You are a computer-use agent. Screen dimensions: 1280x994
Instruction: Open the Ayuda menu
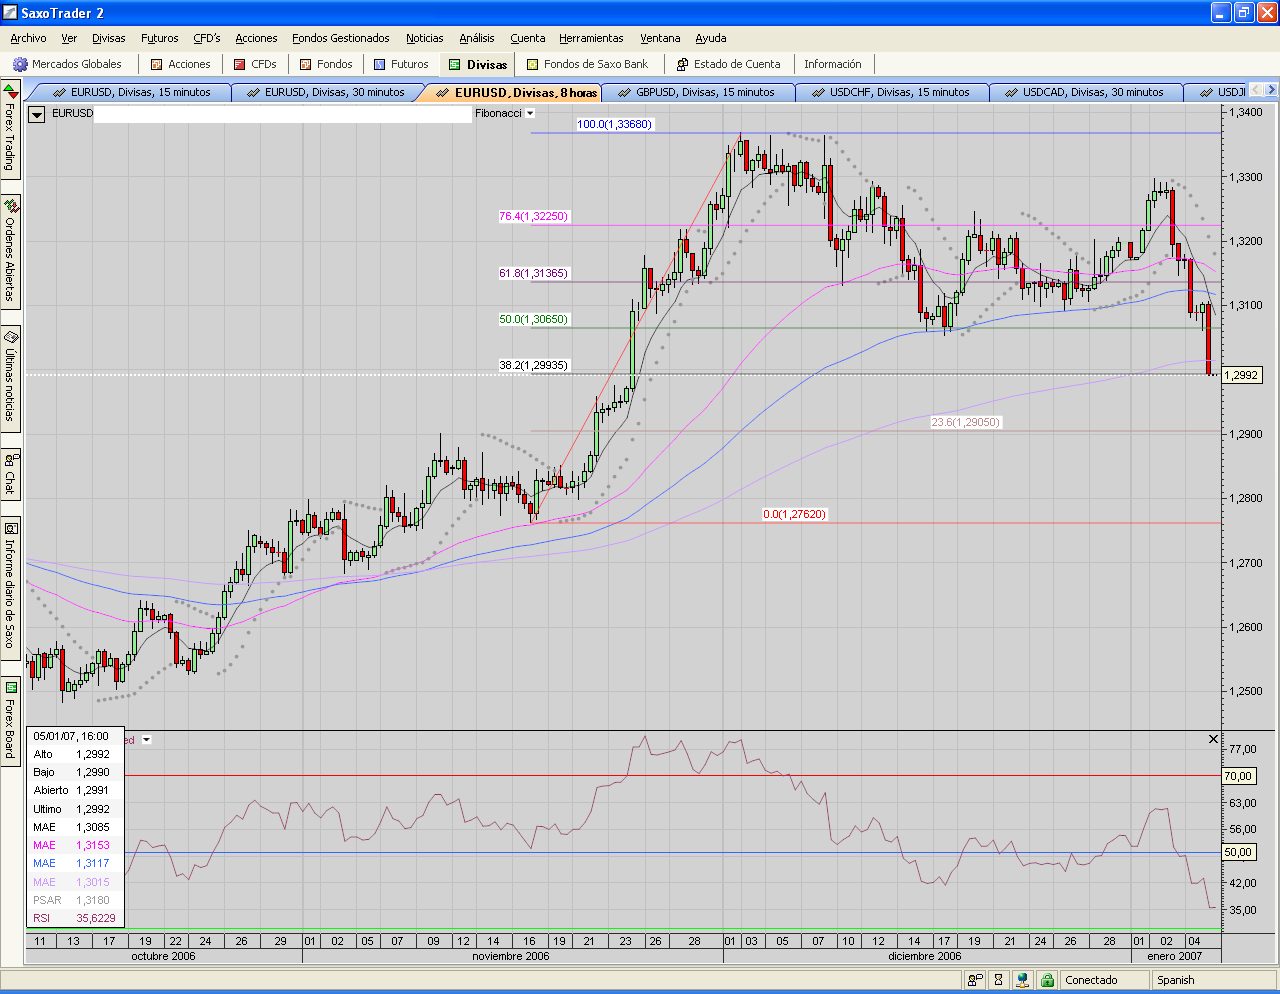click(711, 38)
